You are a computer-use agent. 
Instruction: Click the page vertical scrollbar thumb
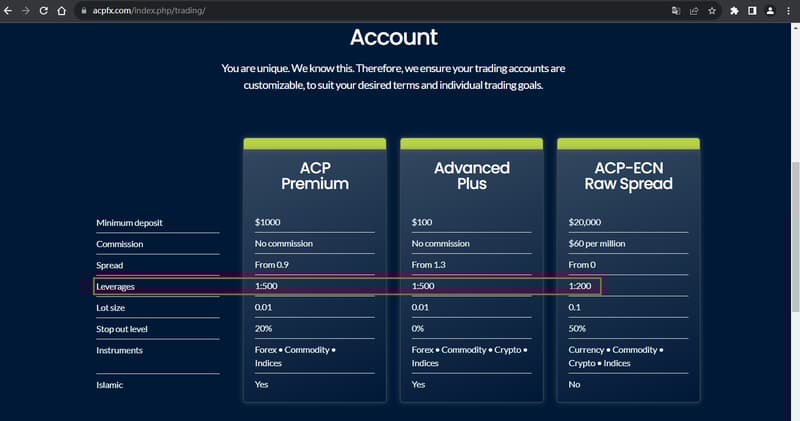point(795,236)
